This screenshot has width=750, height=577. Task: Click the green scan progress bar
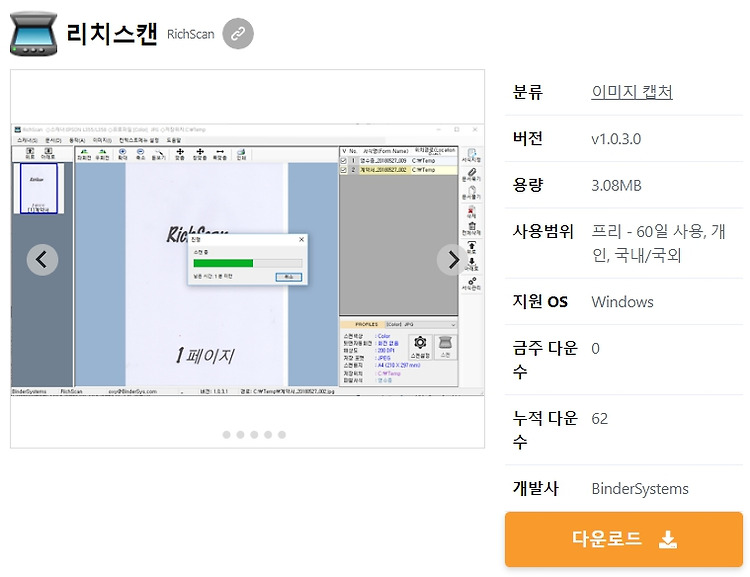[x=223, y=263]
